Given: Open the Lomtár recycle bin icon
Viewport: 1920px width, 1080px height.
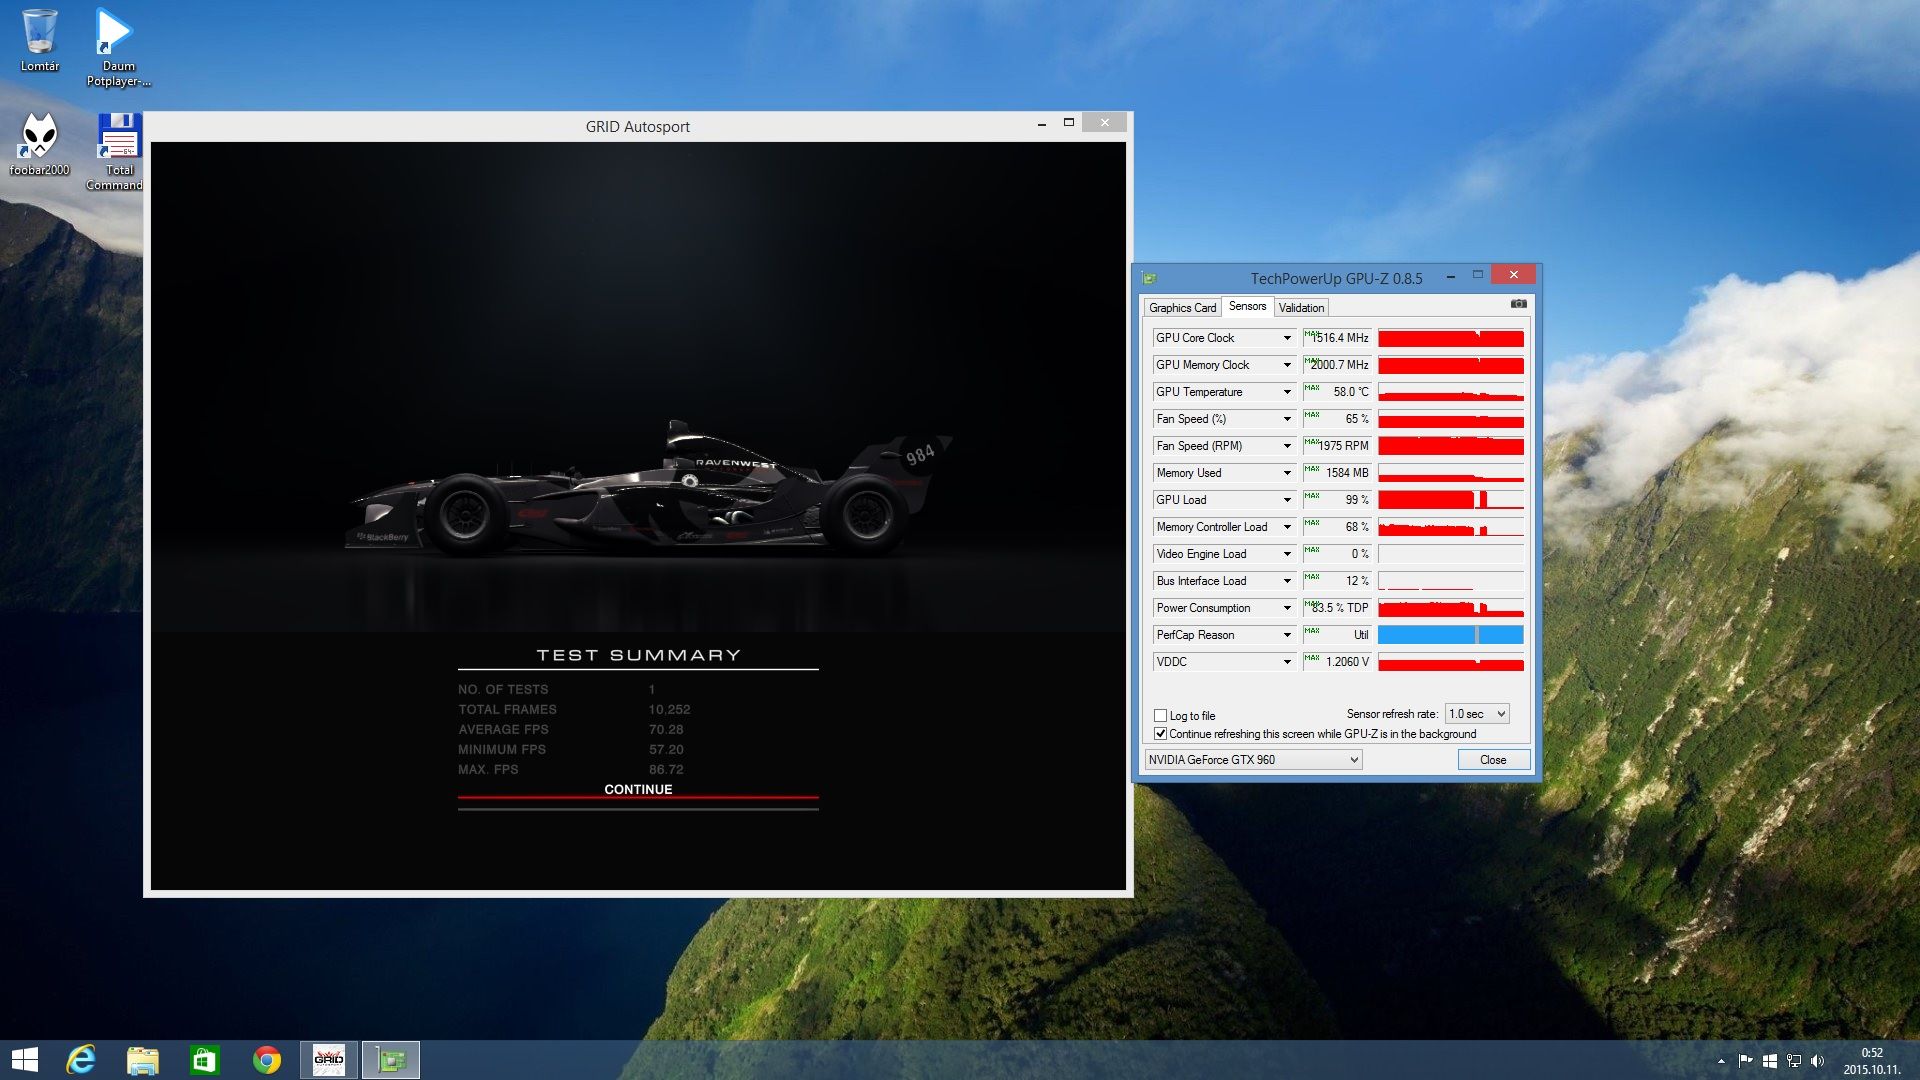Looking at the screenshot, I should pyautogui.click(x=40, y=40).
